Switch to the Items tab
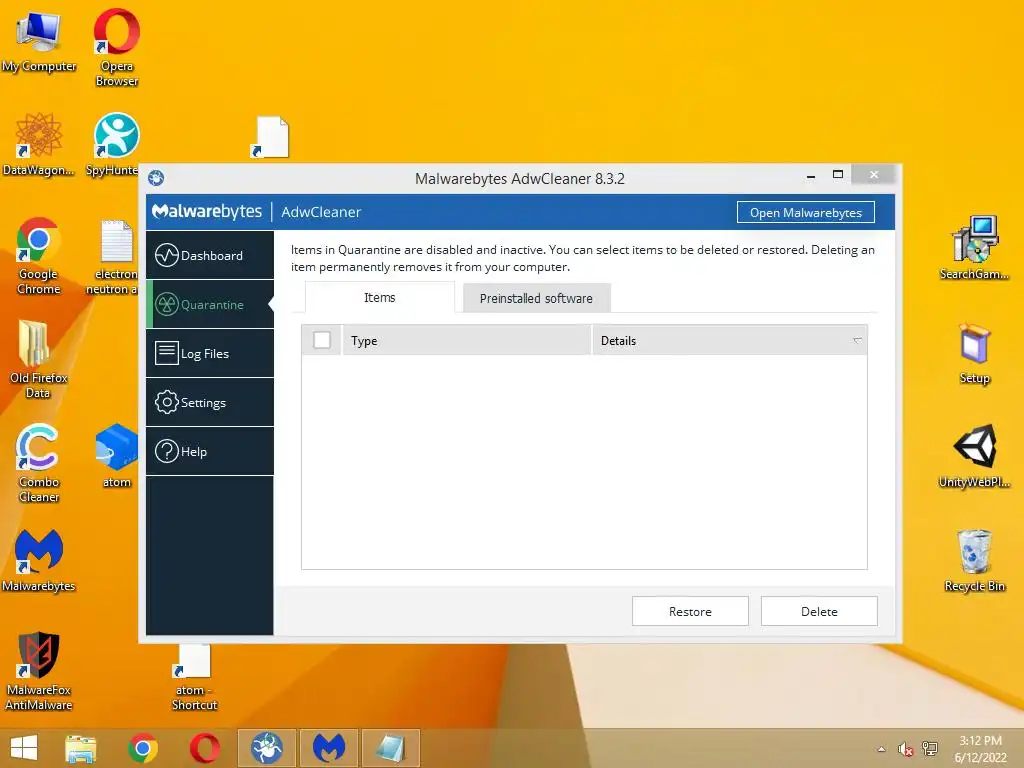Viewport: 1024px width, 768px height. pyautogui.click(x=379, y=298)
